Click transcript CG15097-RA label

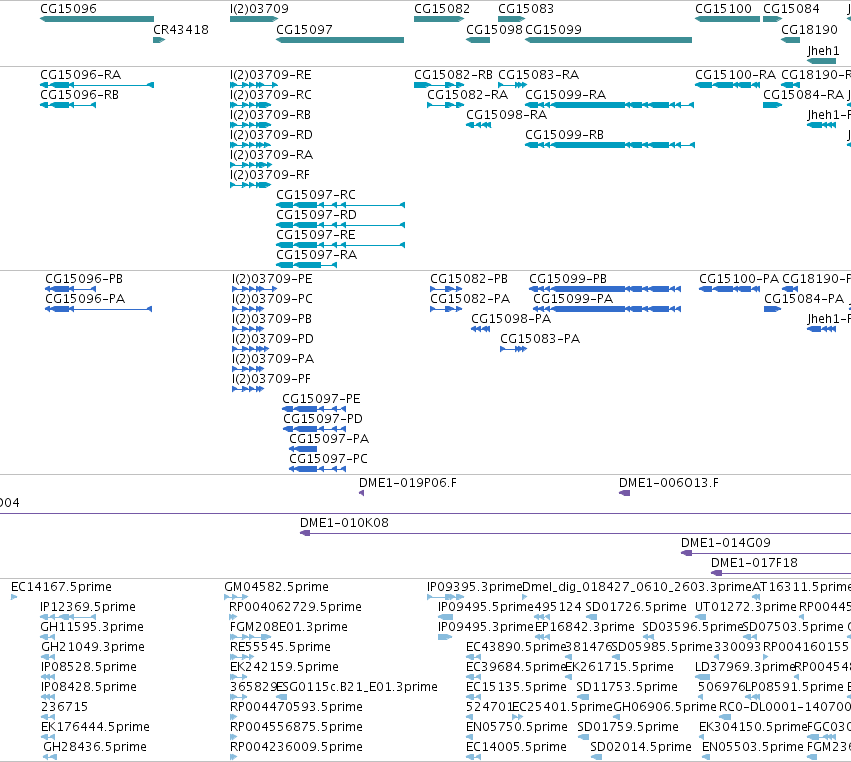316,255
